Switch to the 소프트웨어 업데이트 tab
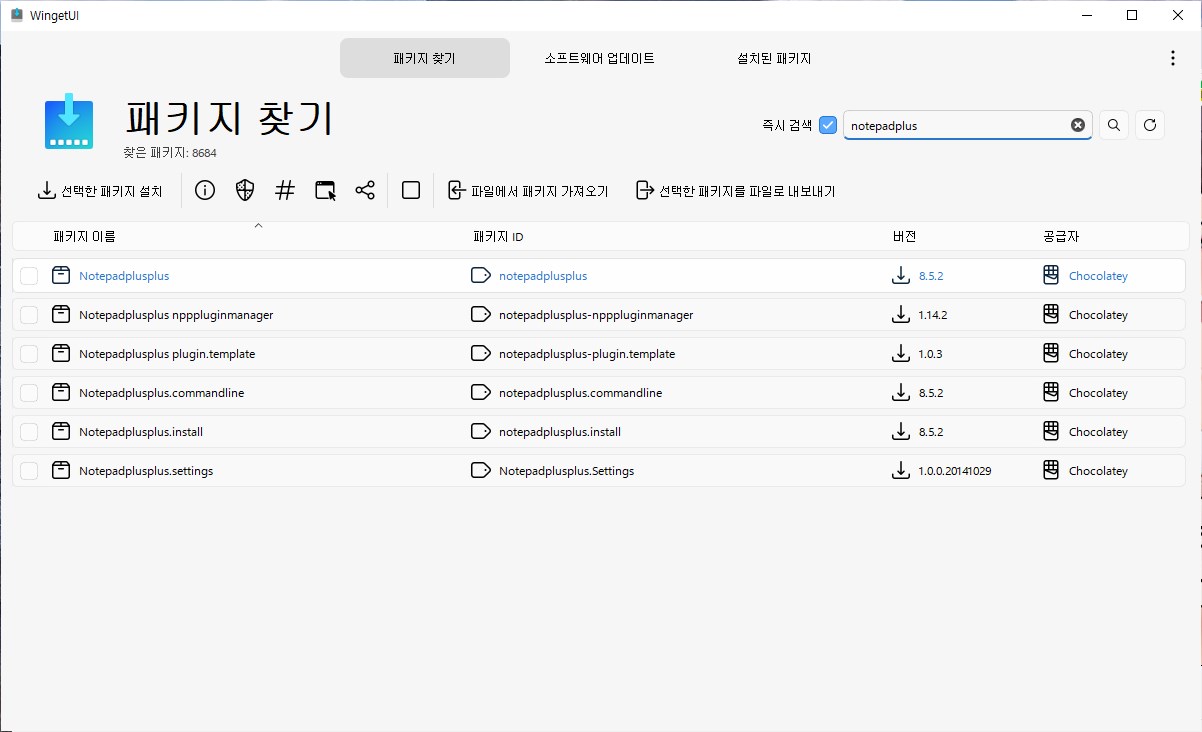 coord(598,58)
